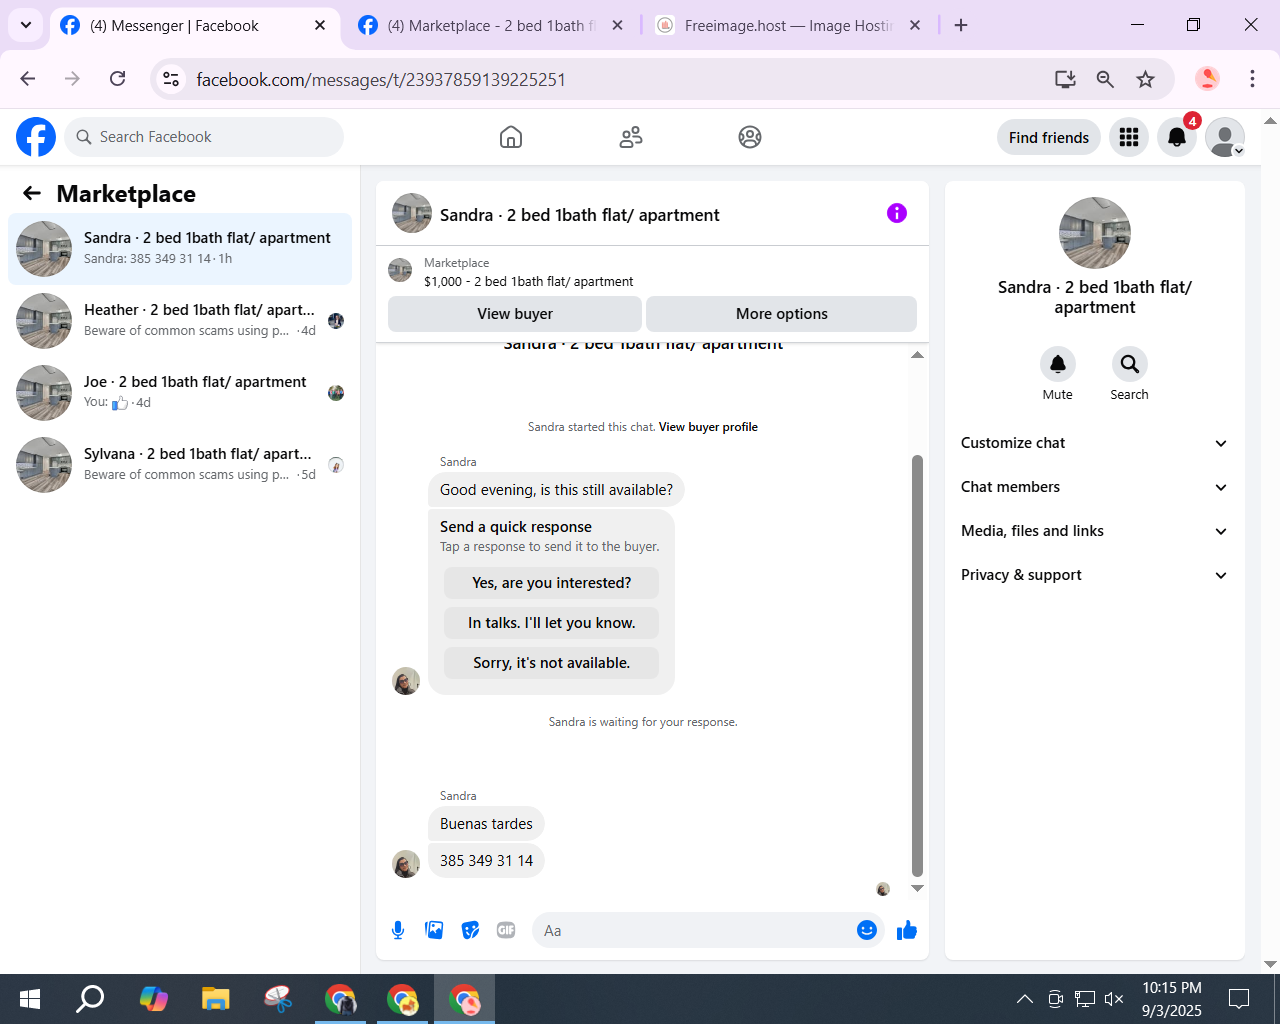
Task: Search in conversation with magnifier icon
Action: point(1129,364)
